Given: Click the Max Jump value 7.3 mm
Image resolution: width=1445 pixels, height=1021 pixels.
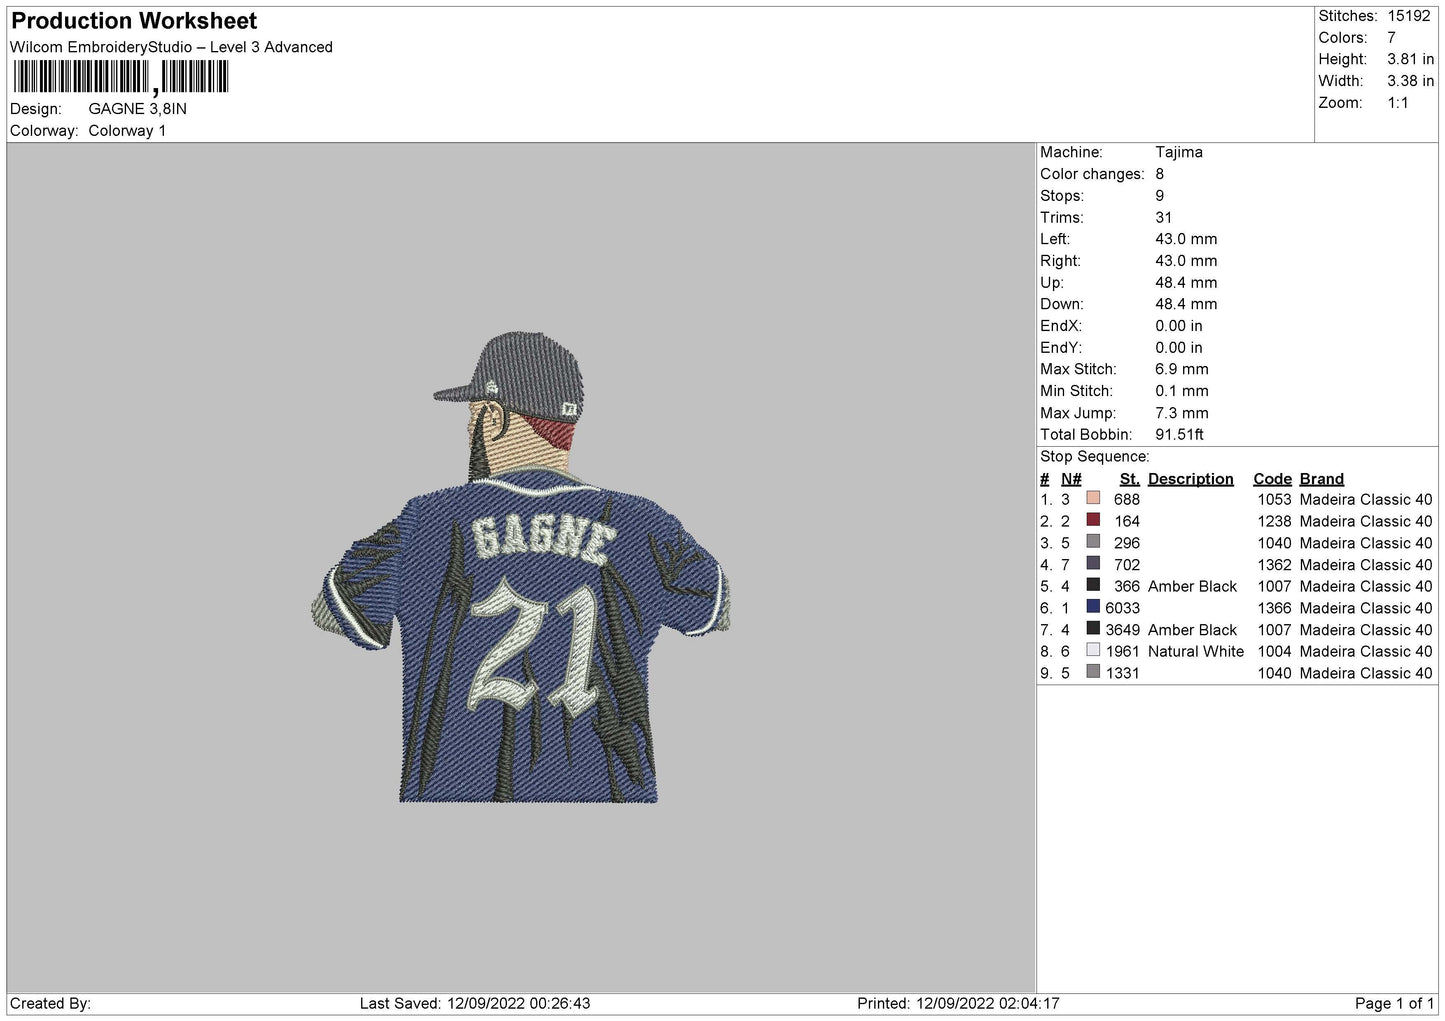Looking at the screenshot, I should (1182, 413).
